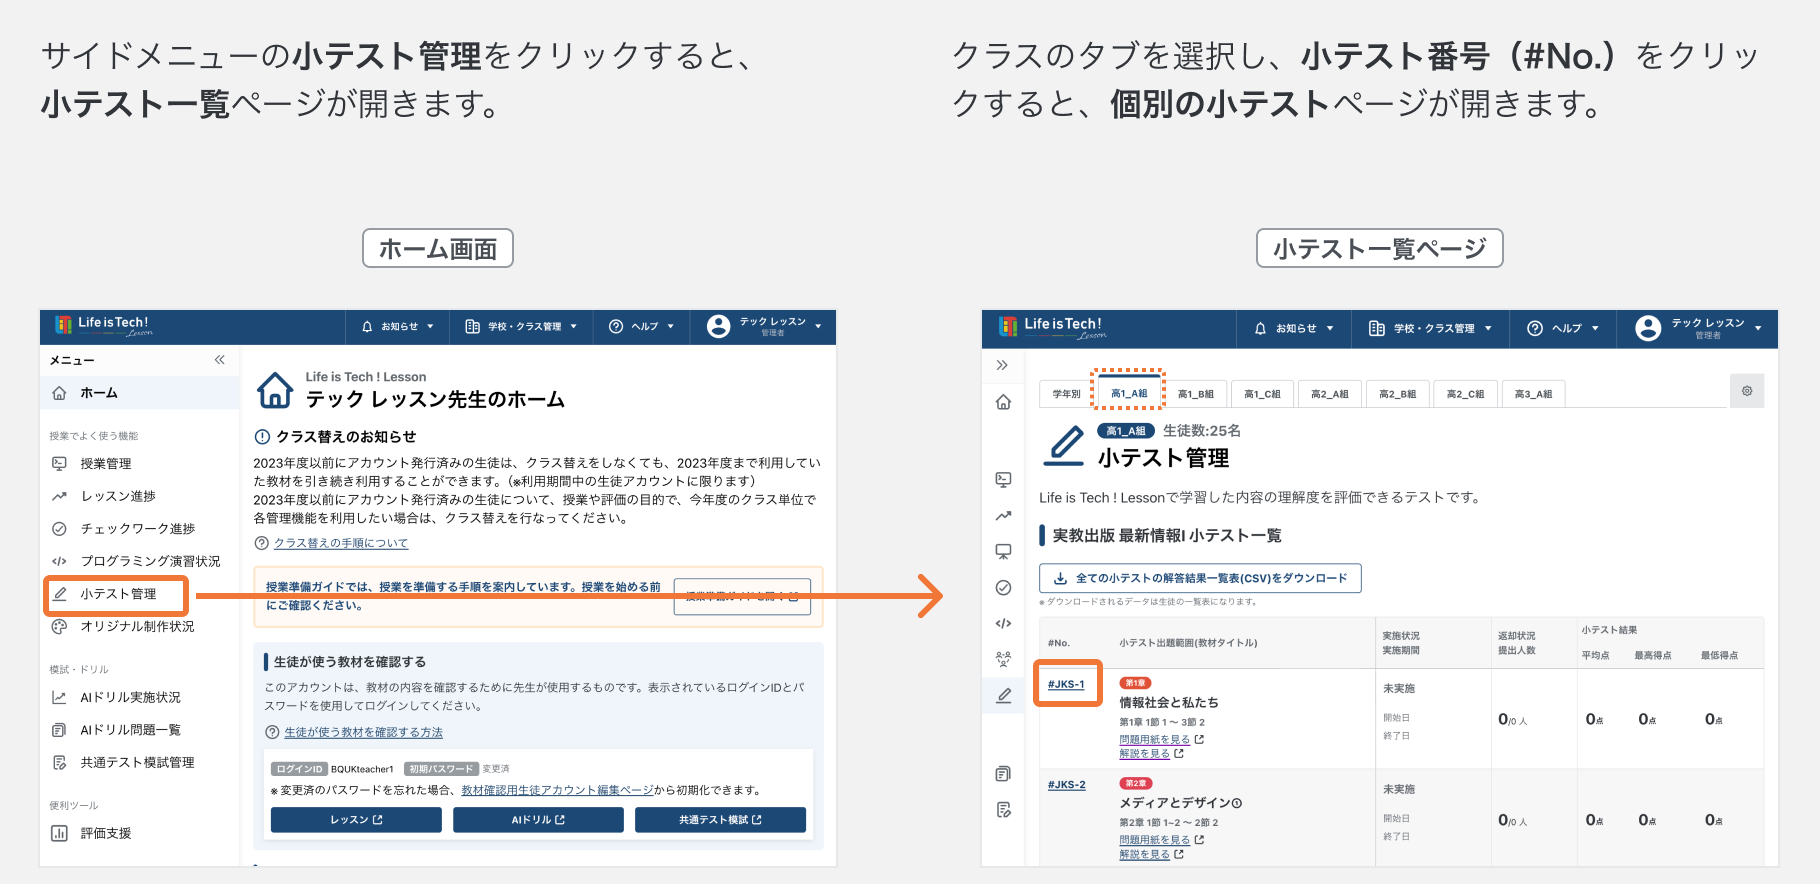Click the 小テスト管理 page heading

click(1163, 458)
